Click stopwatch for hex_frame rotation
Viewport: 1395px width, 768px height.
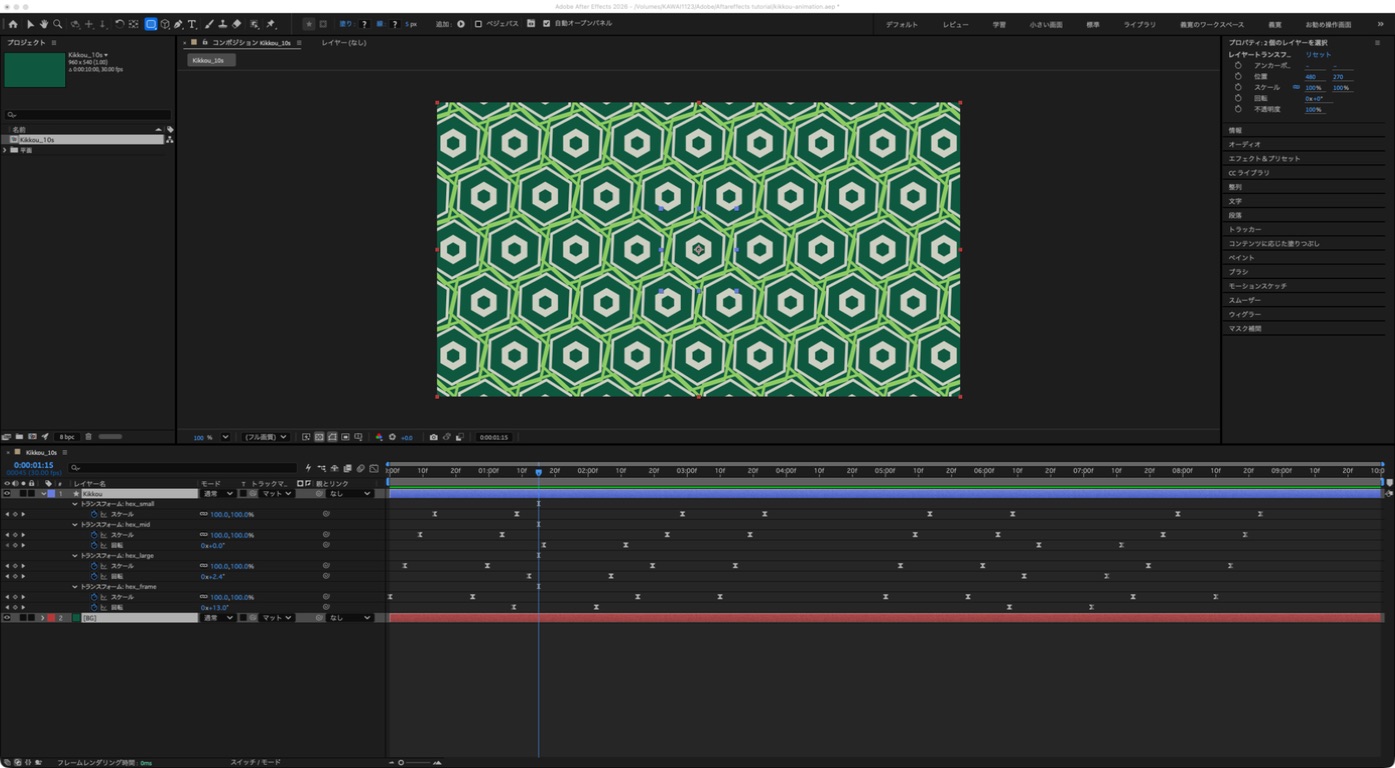94,607
